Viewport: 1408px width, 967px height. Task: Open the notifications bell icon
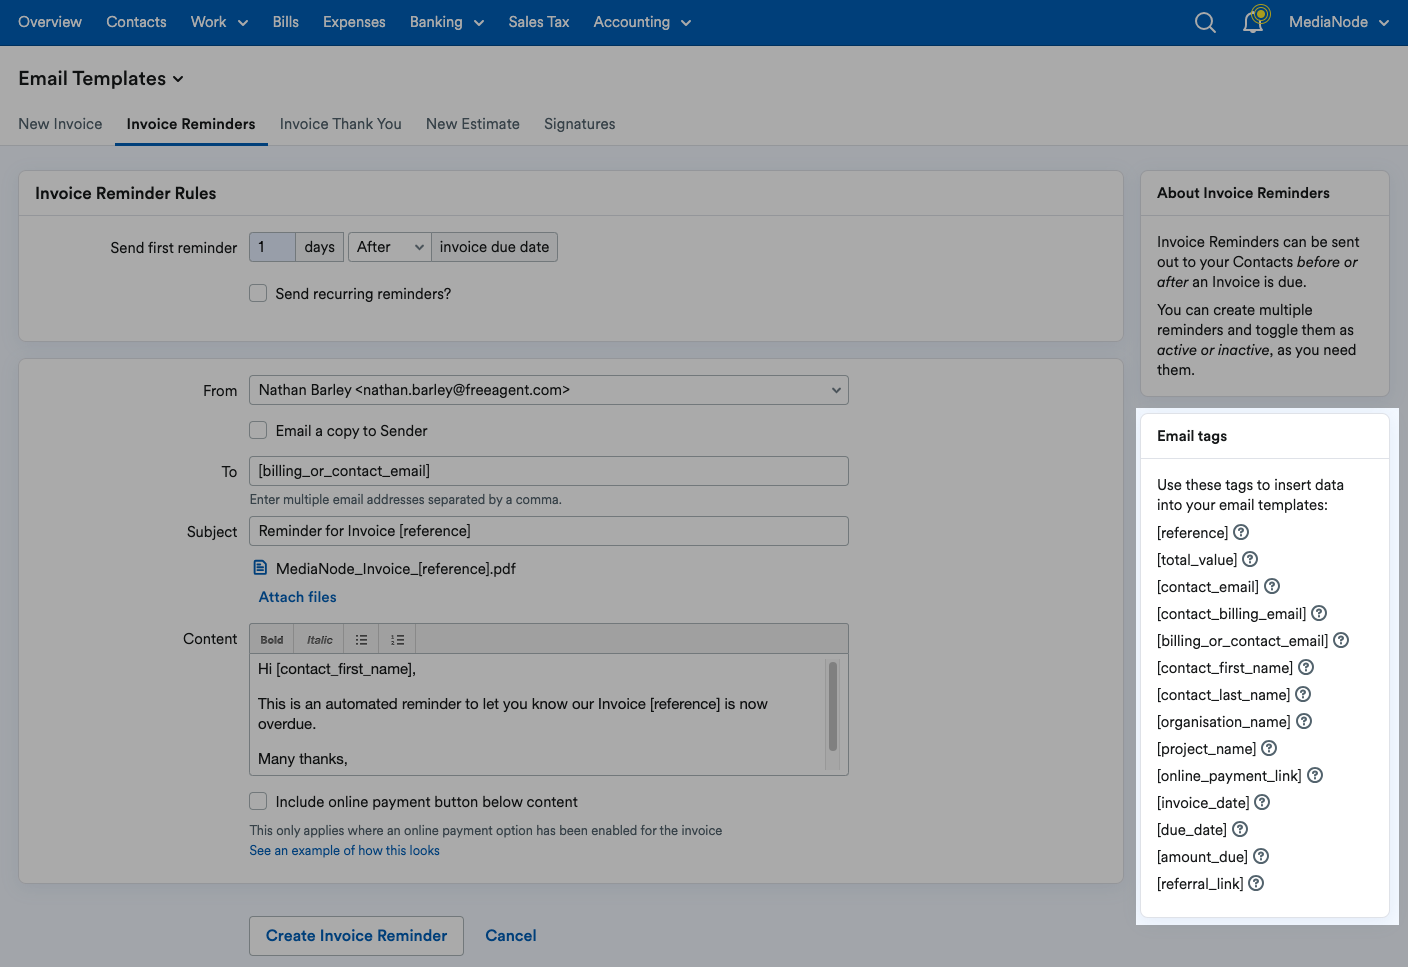point(1253,22)
